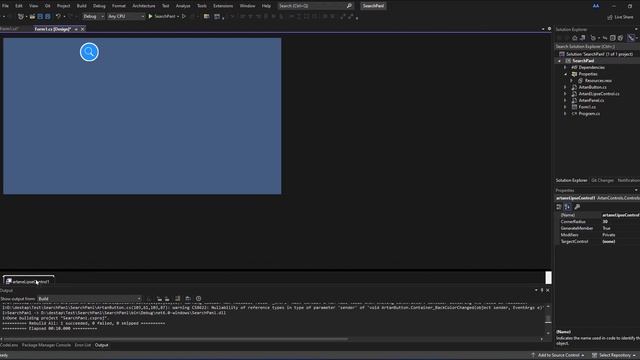Screen dimensions: 640x360
Task: Collapse the Properties folder node
Action: point(565,74)
